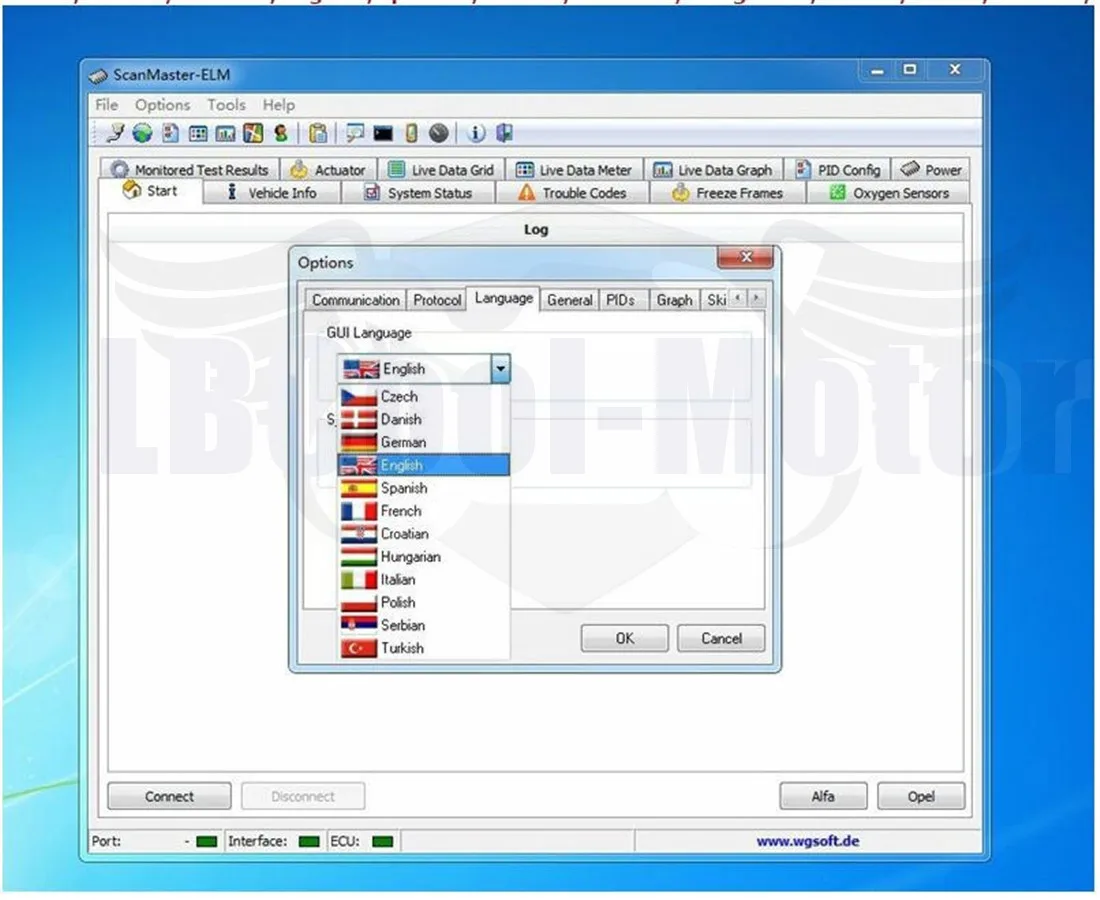Open the Oxygen Sensors tab

click(x=889, y=193)
